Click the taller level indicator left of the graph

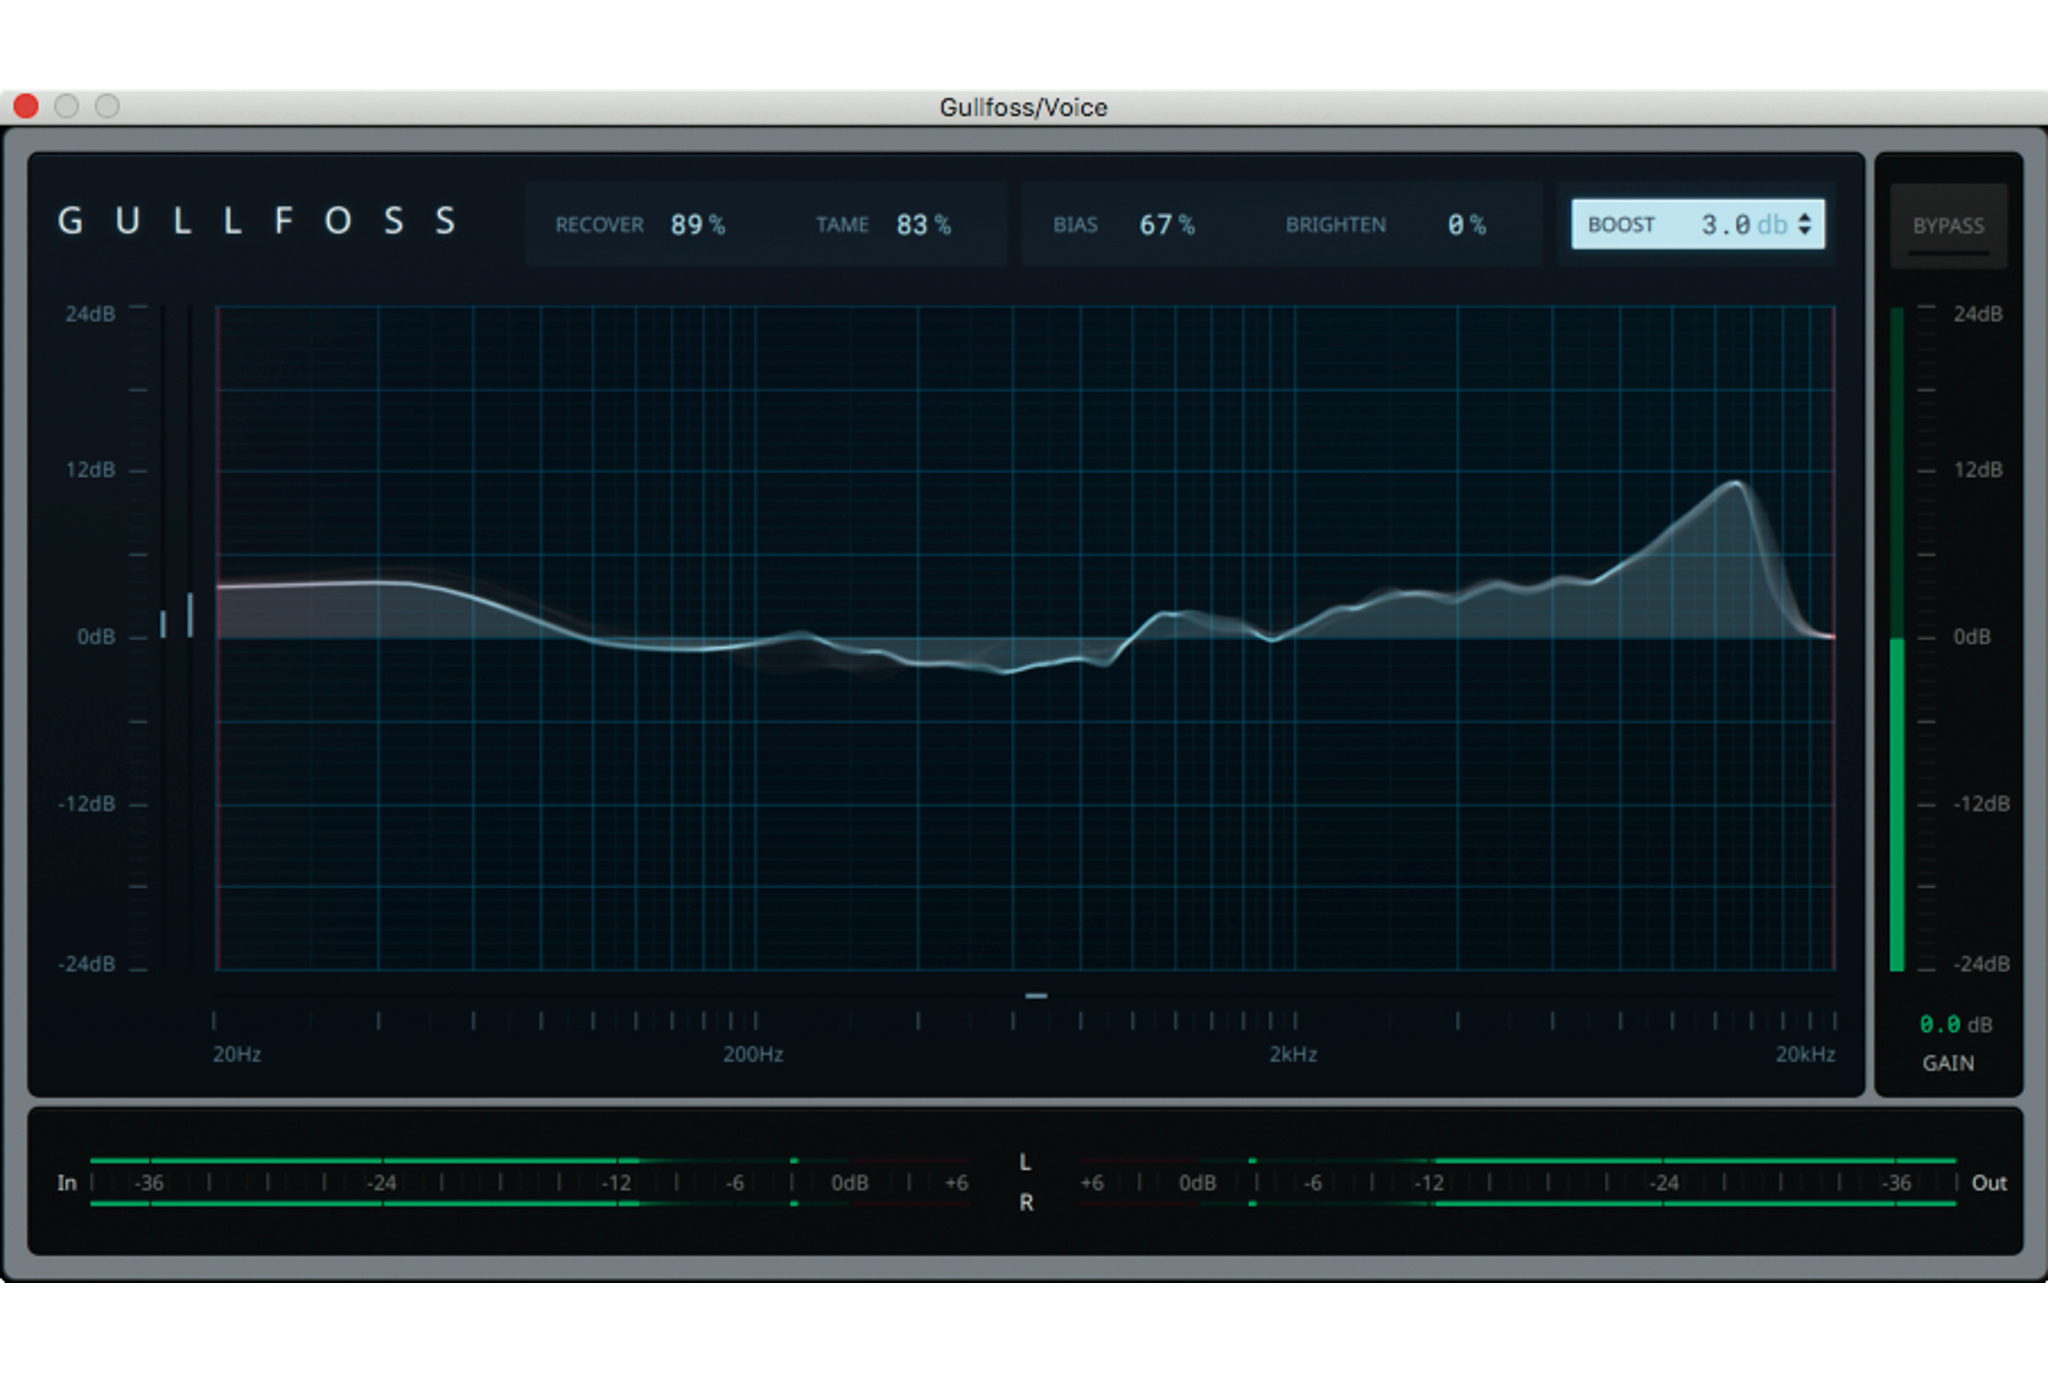[x=190, y=614]
